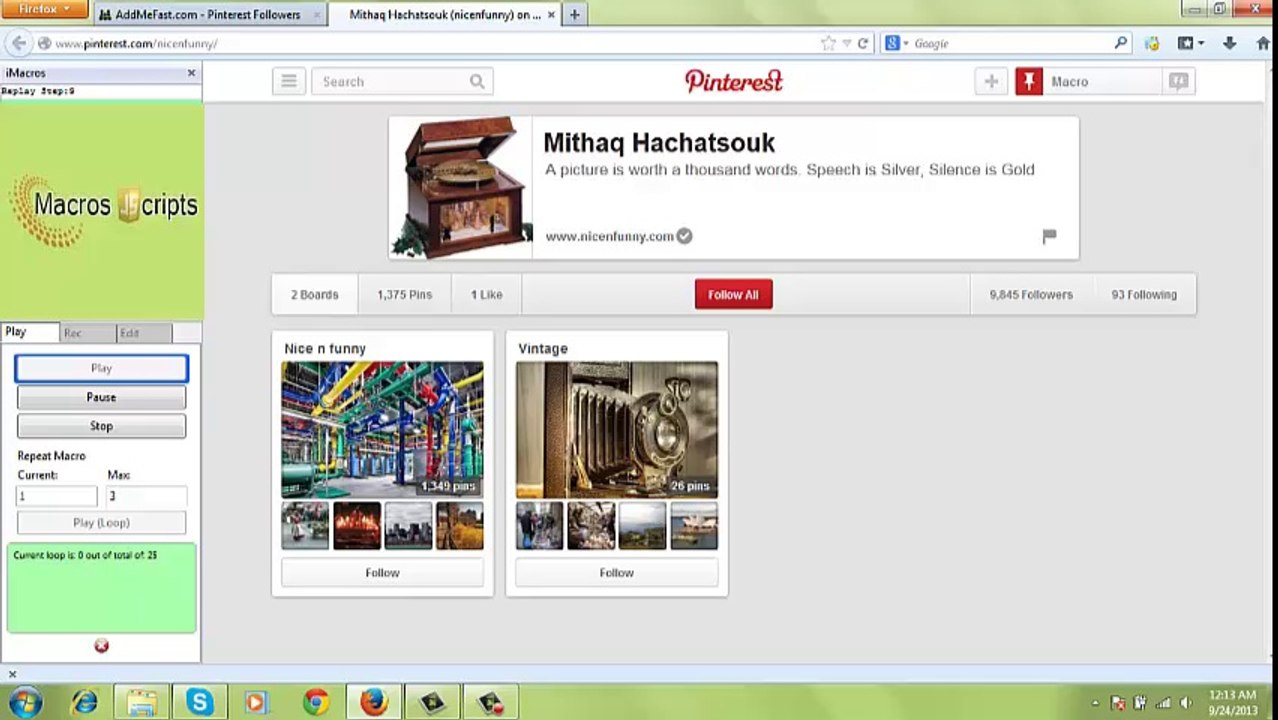Screen dimensions: 1278x720
Task: Click the Pinterest logo
Action: click(x=733, y=81)
